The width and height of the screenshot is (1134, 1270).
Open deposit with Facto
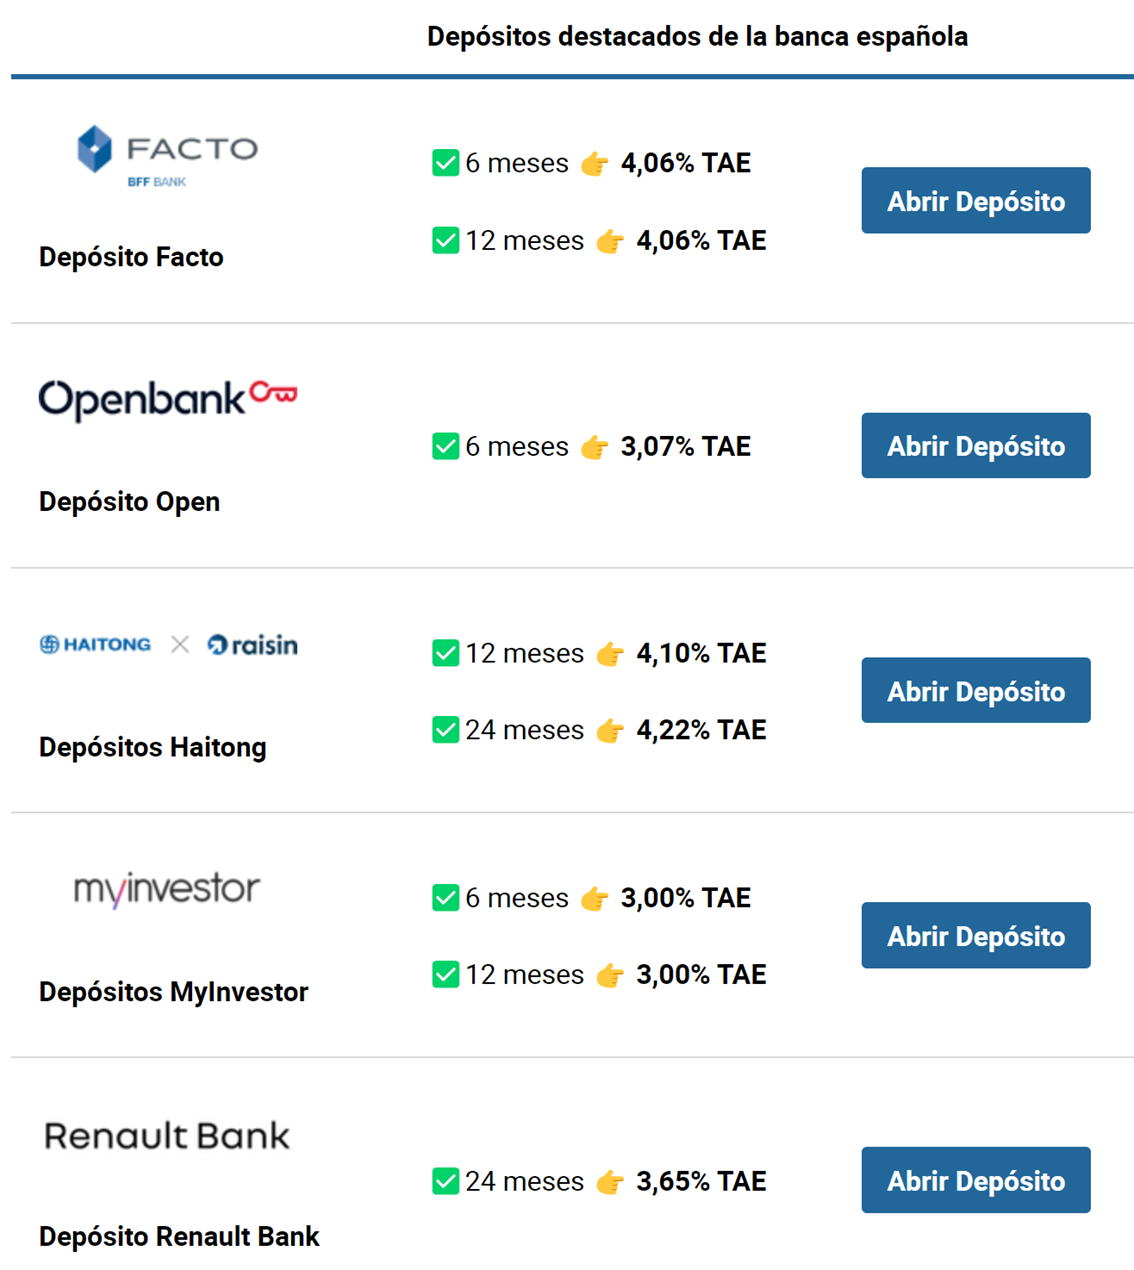coord(975,201)
